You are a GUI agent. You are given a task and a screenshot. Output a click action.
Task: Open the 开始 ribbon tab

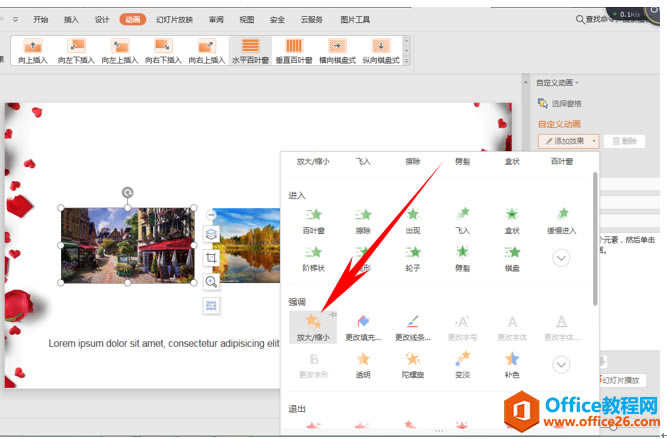(40, 20)
